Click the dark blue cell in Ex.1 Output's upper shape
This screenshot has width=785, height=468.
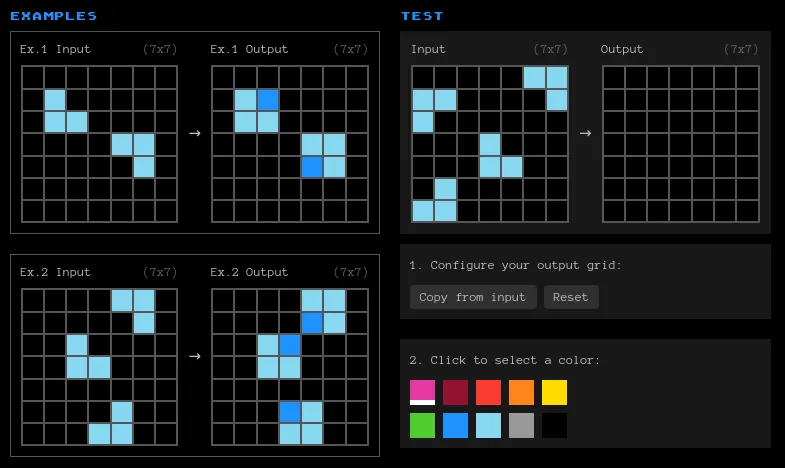pos(268,100)
